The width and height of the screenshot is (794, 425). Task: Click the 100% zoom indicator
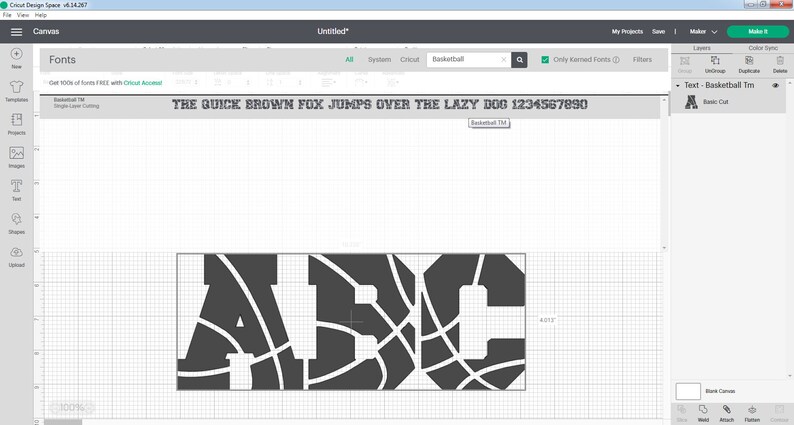click(x=72, y=408)
